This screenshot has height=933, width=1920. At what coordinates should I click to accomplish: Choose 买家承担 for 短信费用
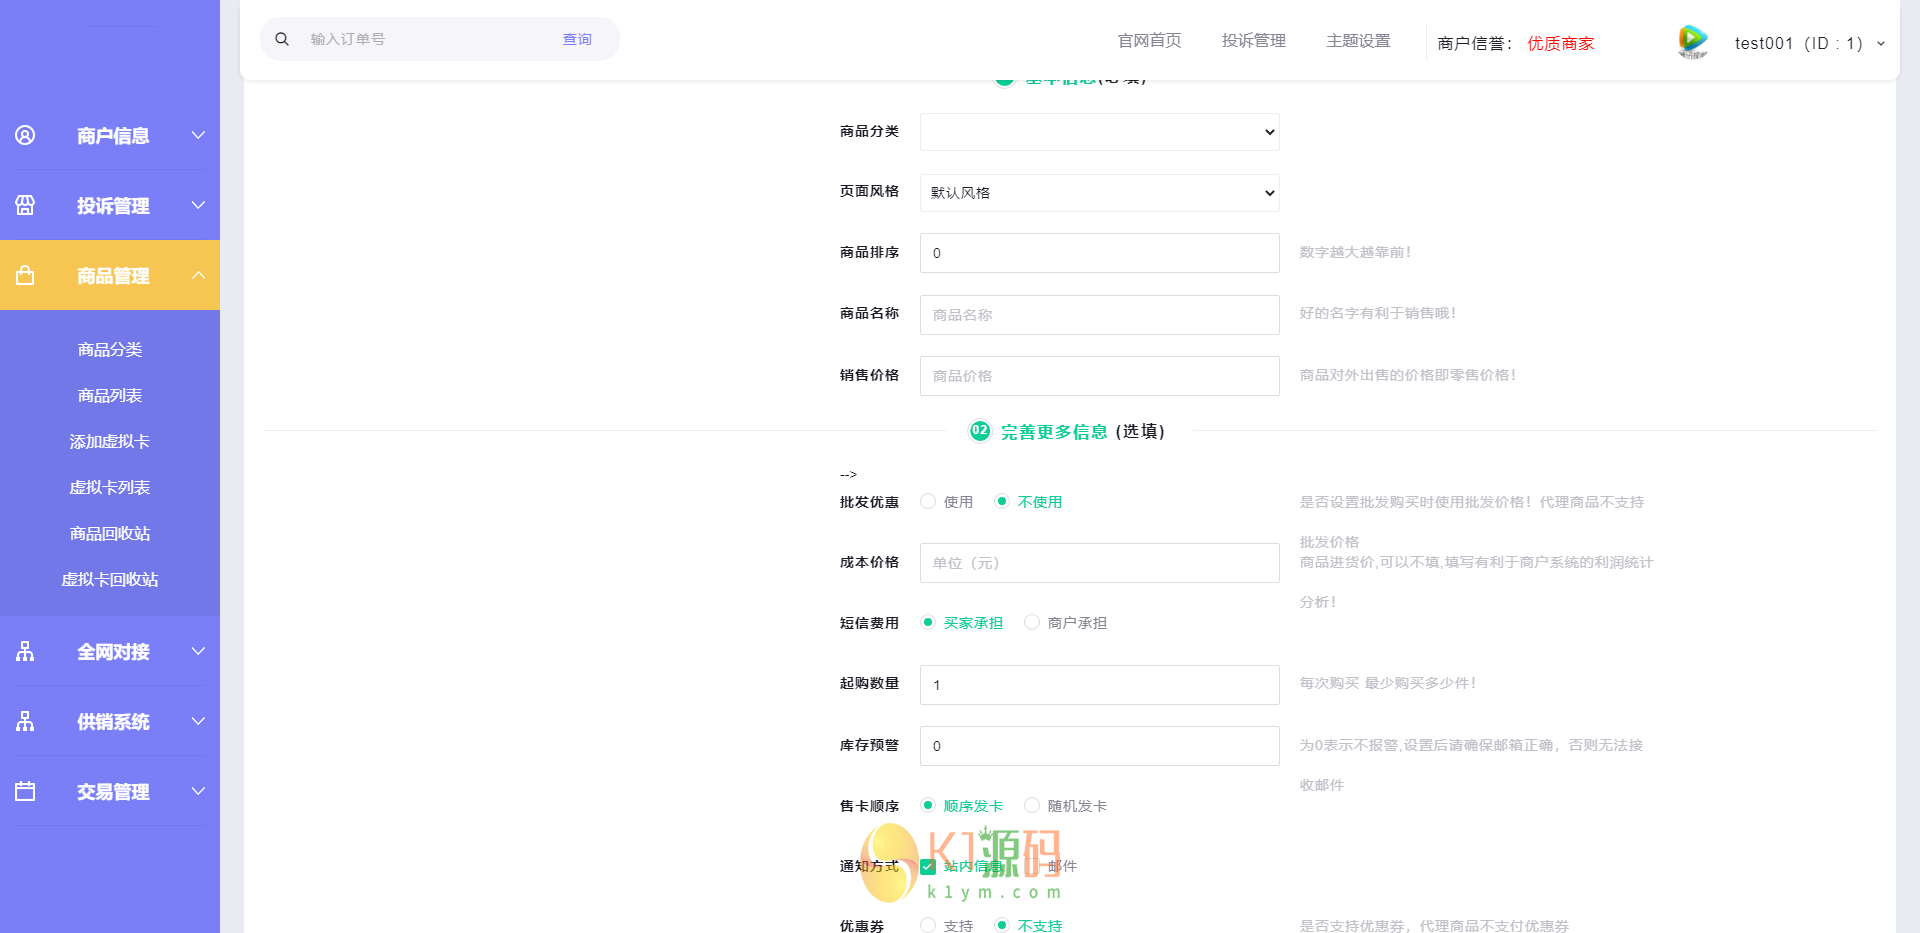[928, 622]
